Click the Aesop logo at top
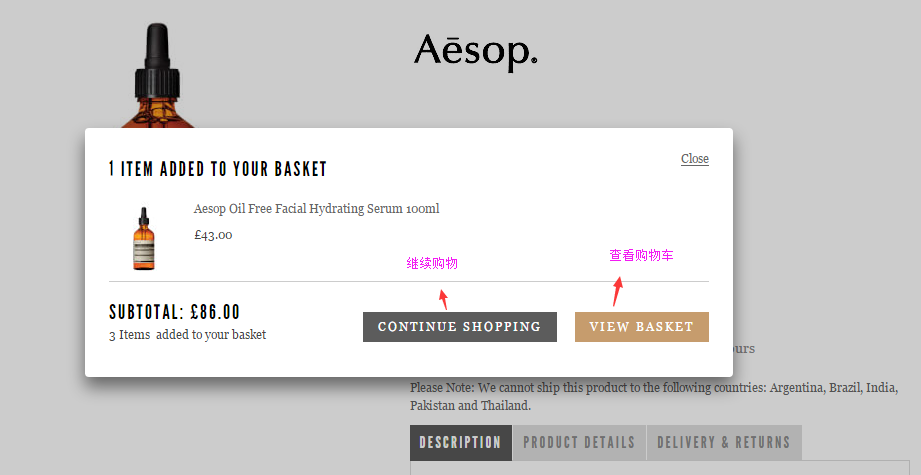The image size is (921, 475). 475,53
